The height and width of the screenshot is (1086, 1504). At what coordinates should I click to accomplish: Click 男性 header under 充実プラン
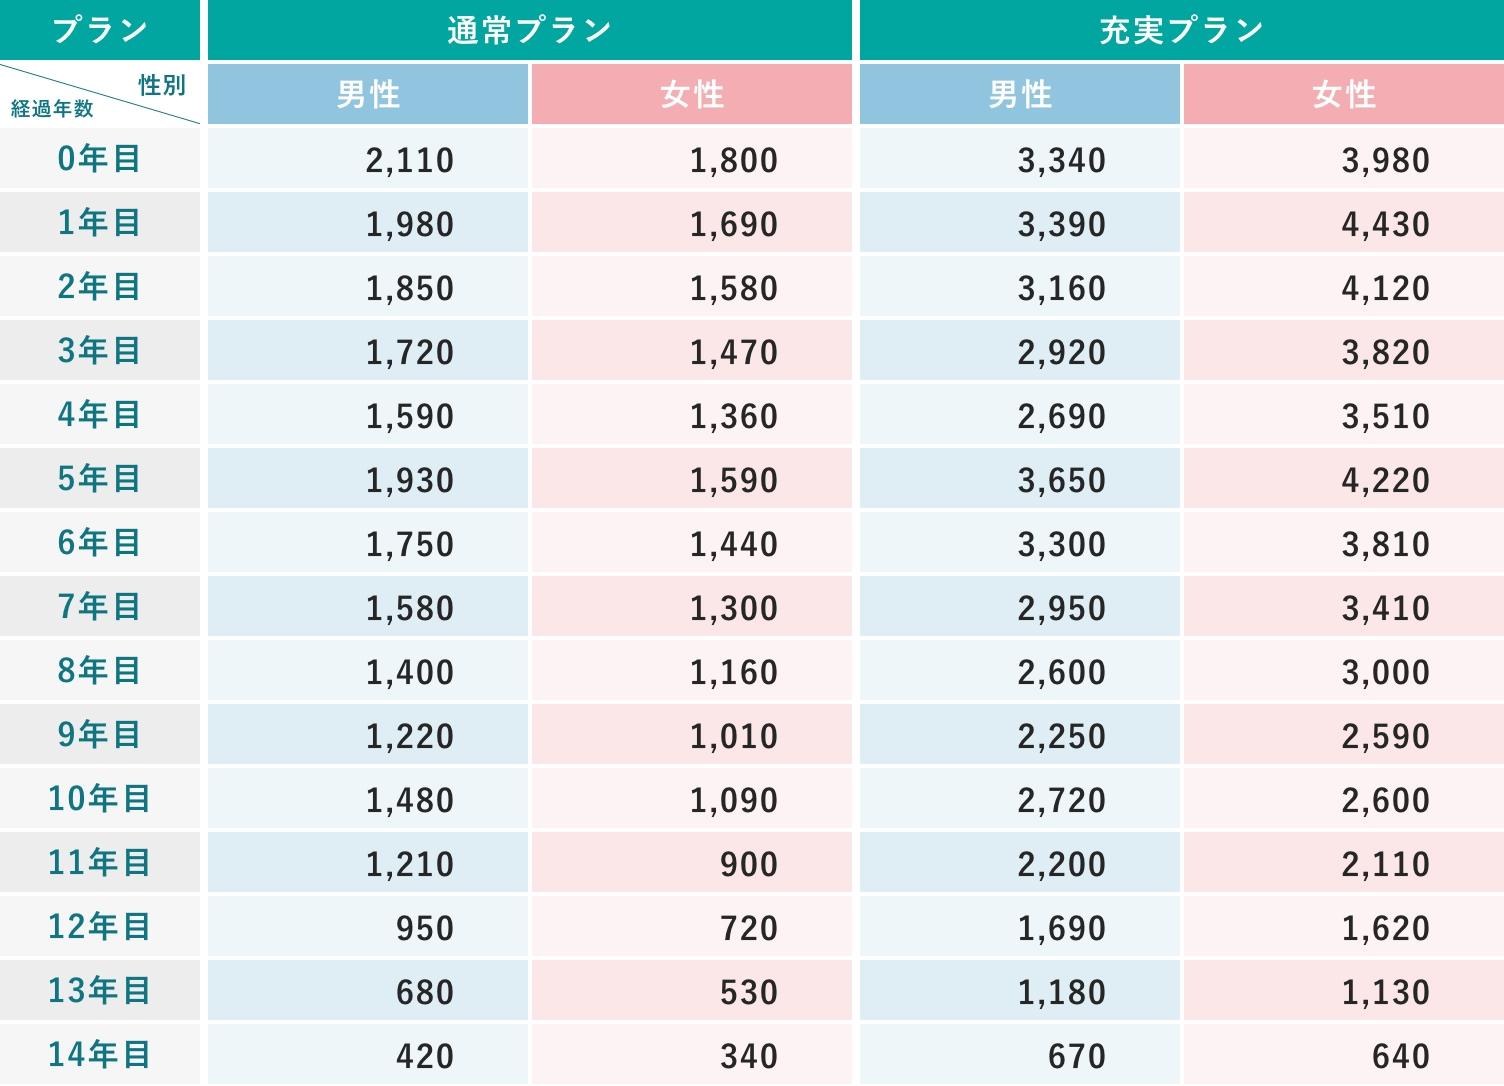tap(1020, 95)
